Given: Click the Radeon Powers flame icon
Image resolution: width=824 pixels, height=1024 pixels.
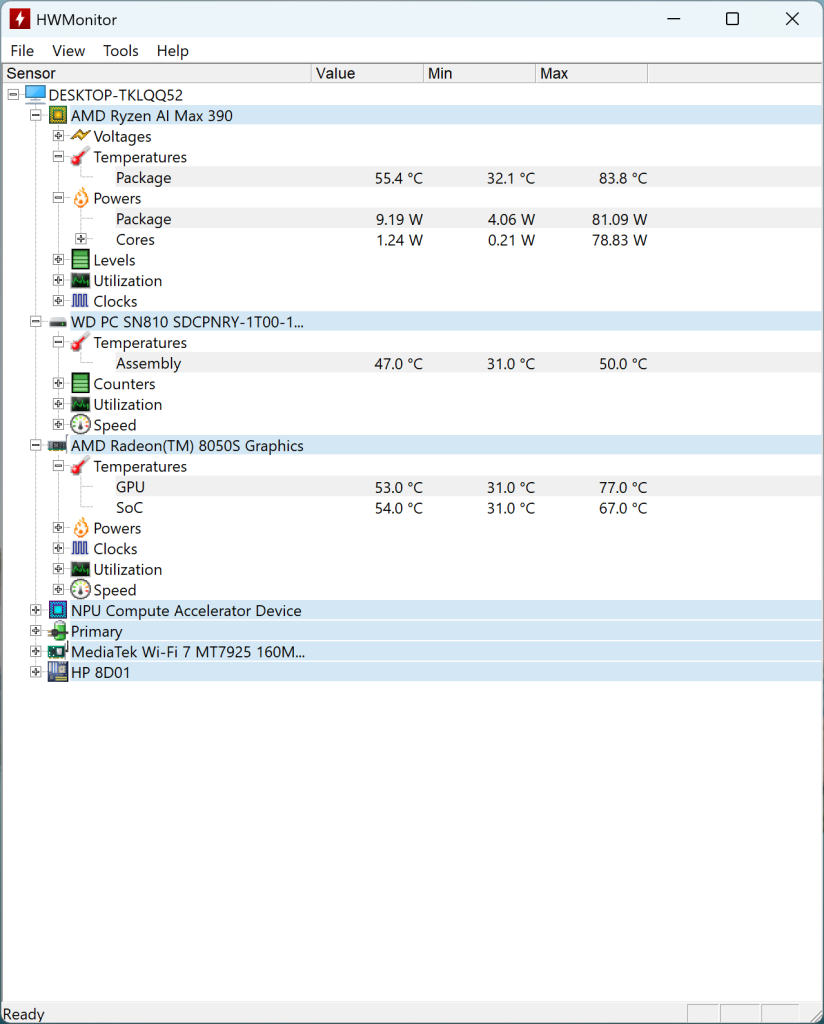Looking at the screenshot, I should pos(80,528).
